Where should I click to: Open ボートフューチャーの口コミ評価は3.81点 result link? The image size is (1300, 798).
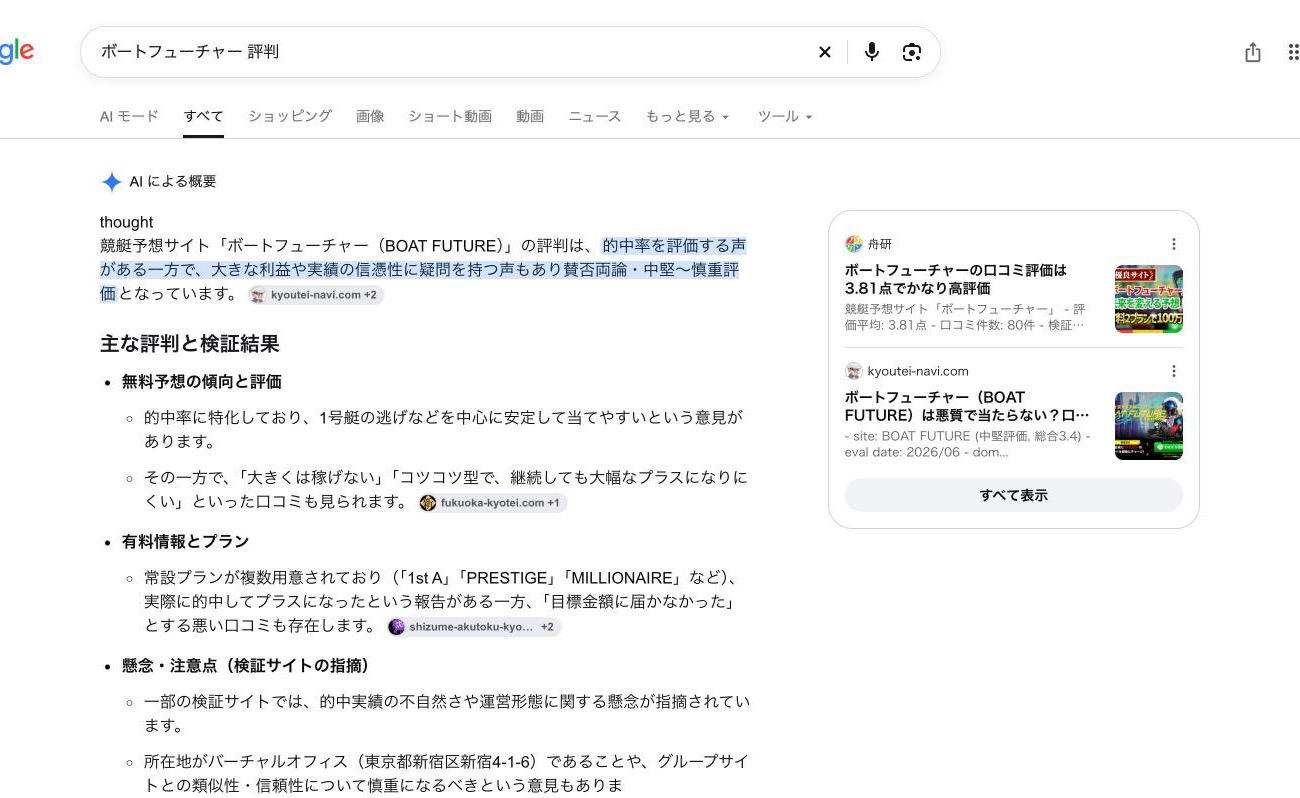tap(956, 279)
